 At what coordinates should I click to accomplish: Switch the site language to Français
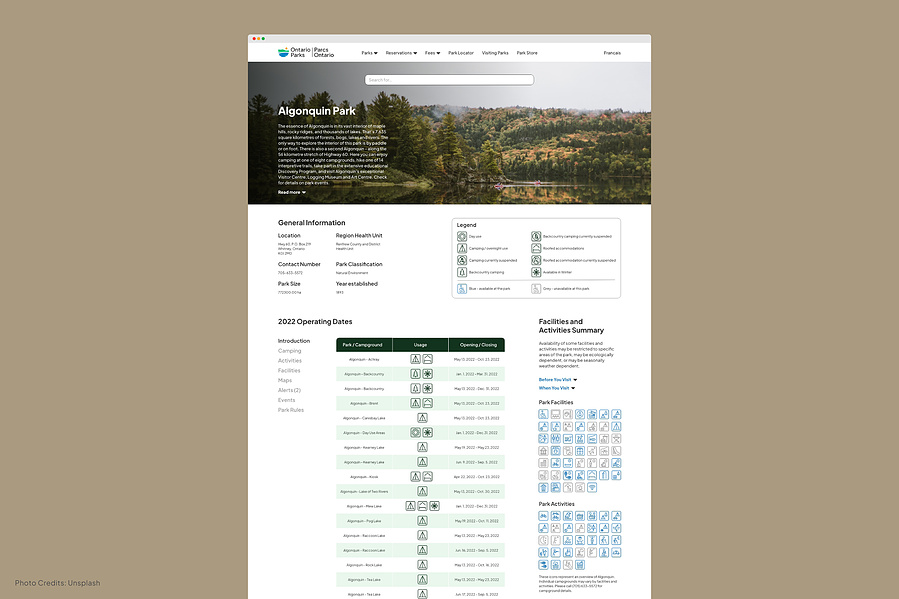coord(612,53)
